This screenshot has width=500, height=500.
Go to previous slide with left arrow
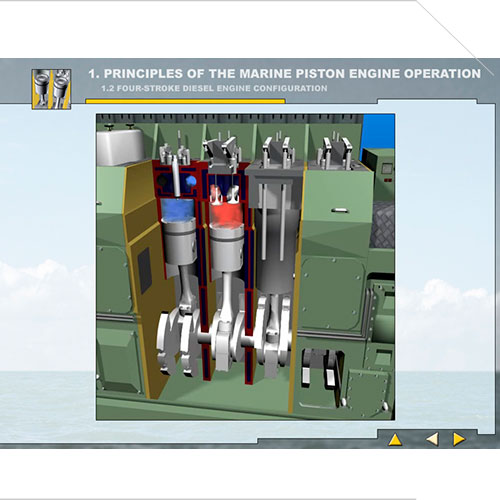(432, 439)
